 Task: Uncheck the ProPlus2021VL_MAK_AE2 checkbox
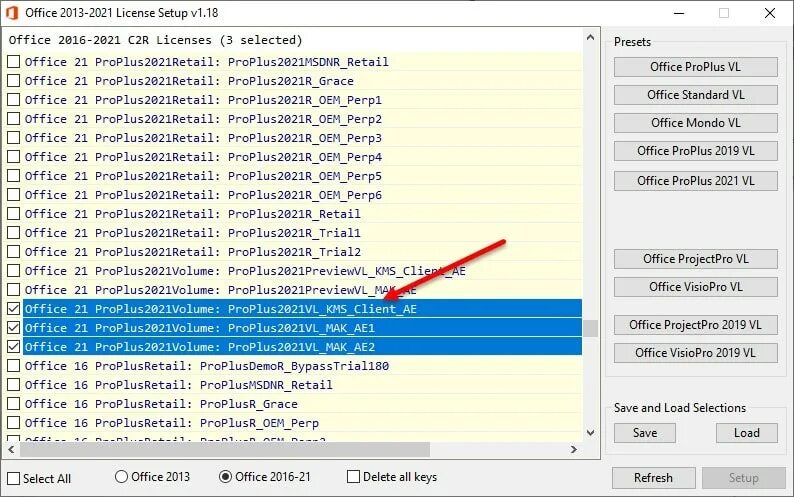pyautogui.click(x=14, y=347)
